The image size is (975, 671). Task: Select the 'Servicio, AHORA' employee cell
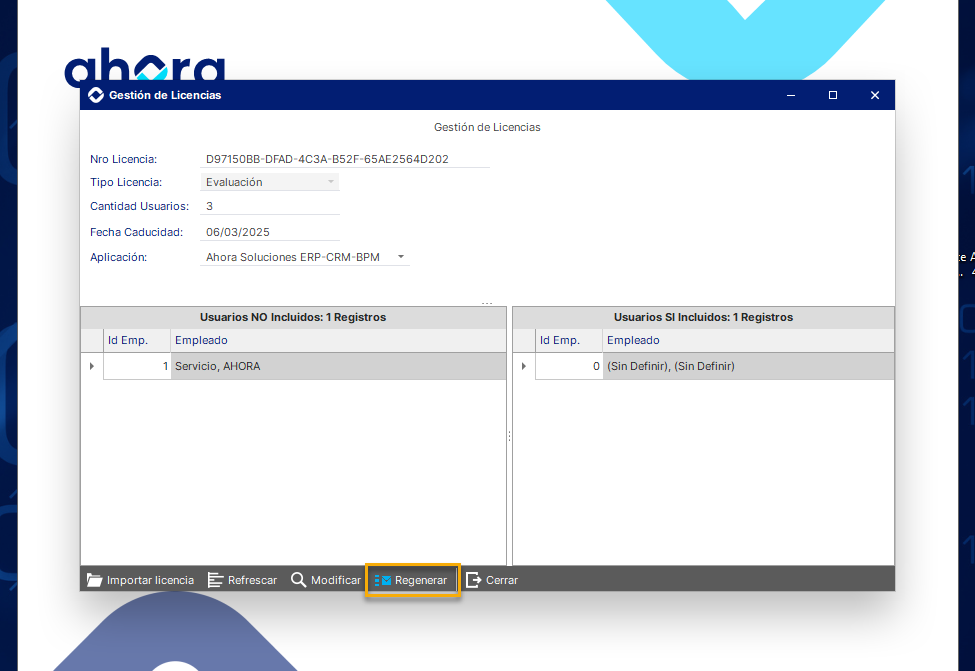[x=338, y=366]
